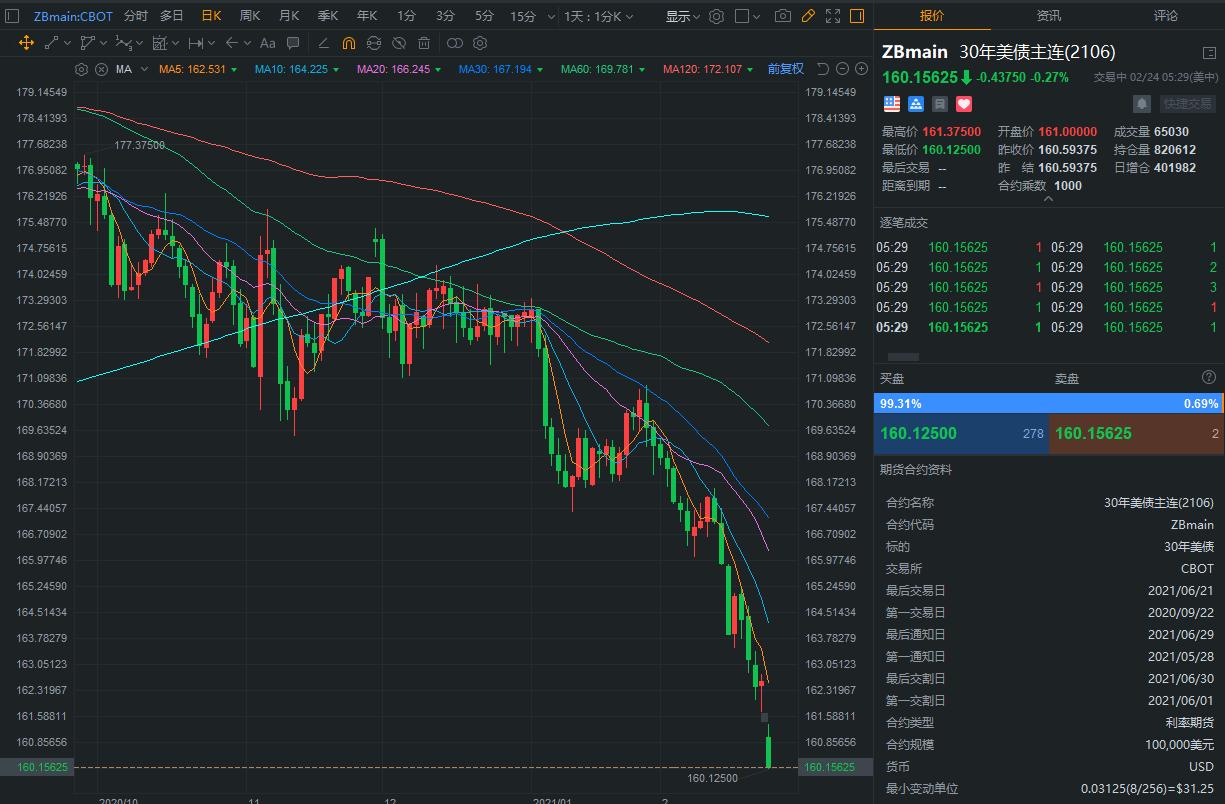Switch the chart to 周K weekly period
This screenshot has width=1225, height=804.
tap(249, 16)
